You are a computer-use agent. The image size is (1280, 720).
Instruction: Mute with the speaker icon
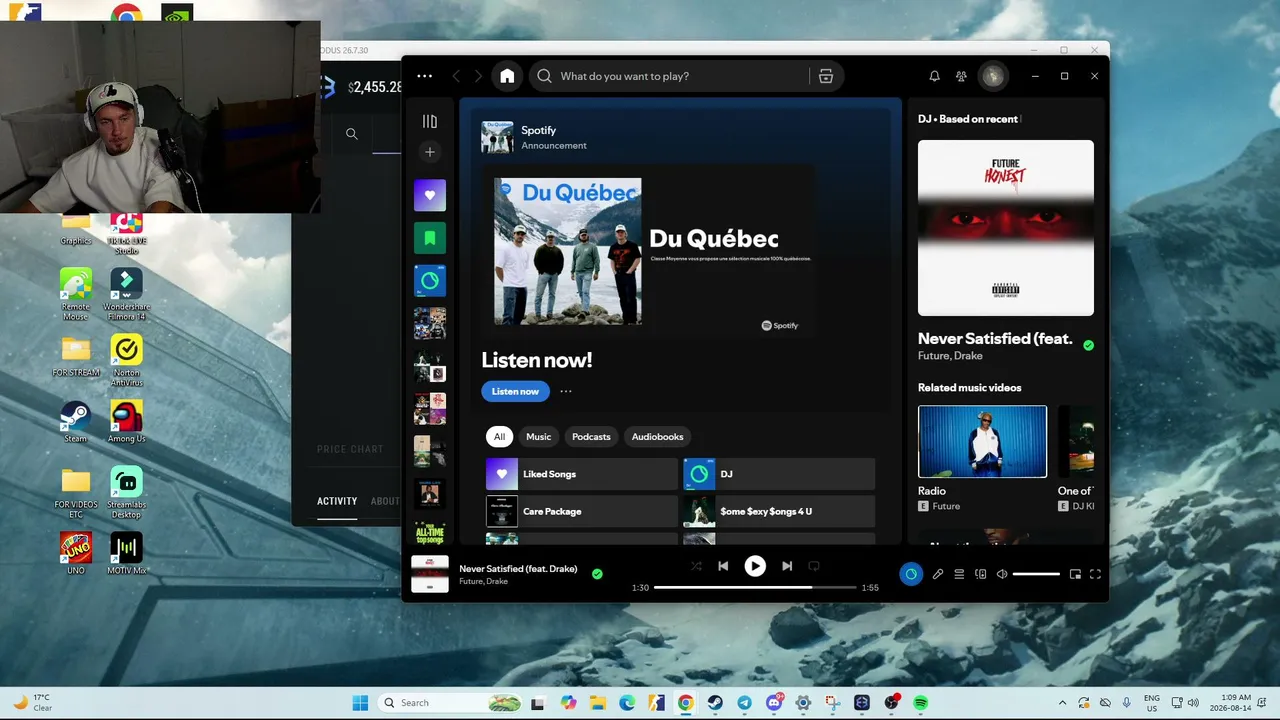click(x=1002, y=574)
